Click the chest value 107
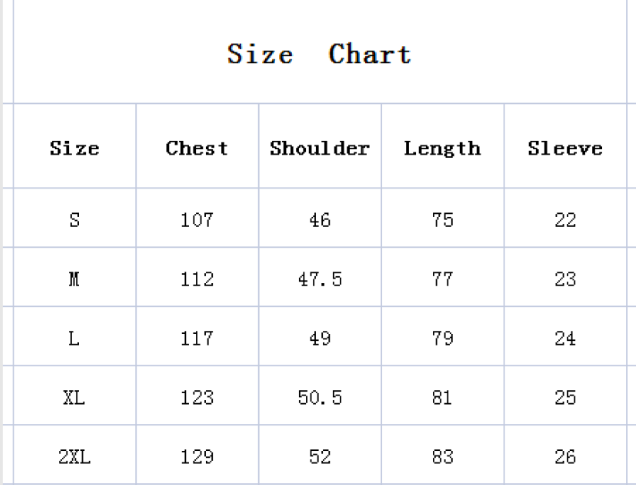Image resolution: width=636 pixels, height=485 pixels. click(x=197, y=218)
